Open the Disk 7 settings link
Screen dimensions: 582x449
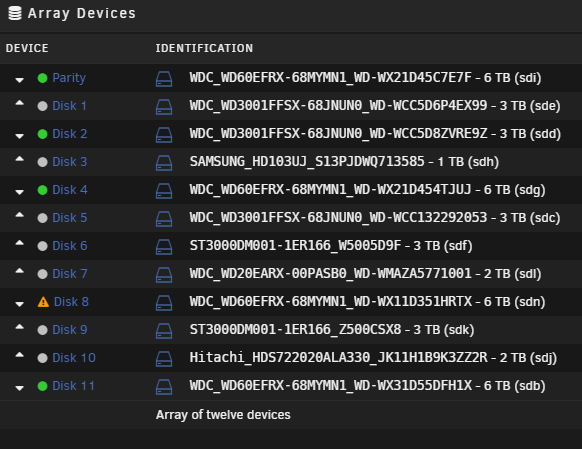click(70, 274)
